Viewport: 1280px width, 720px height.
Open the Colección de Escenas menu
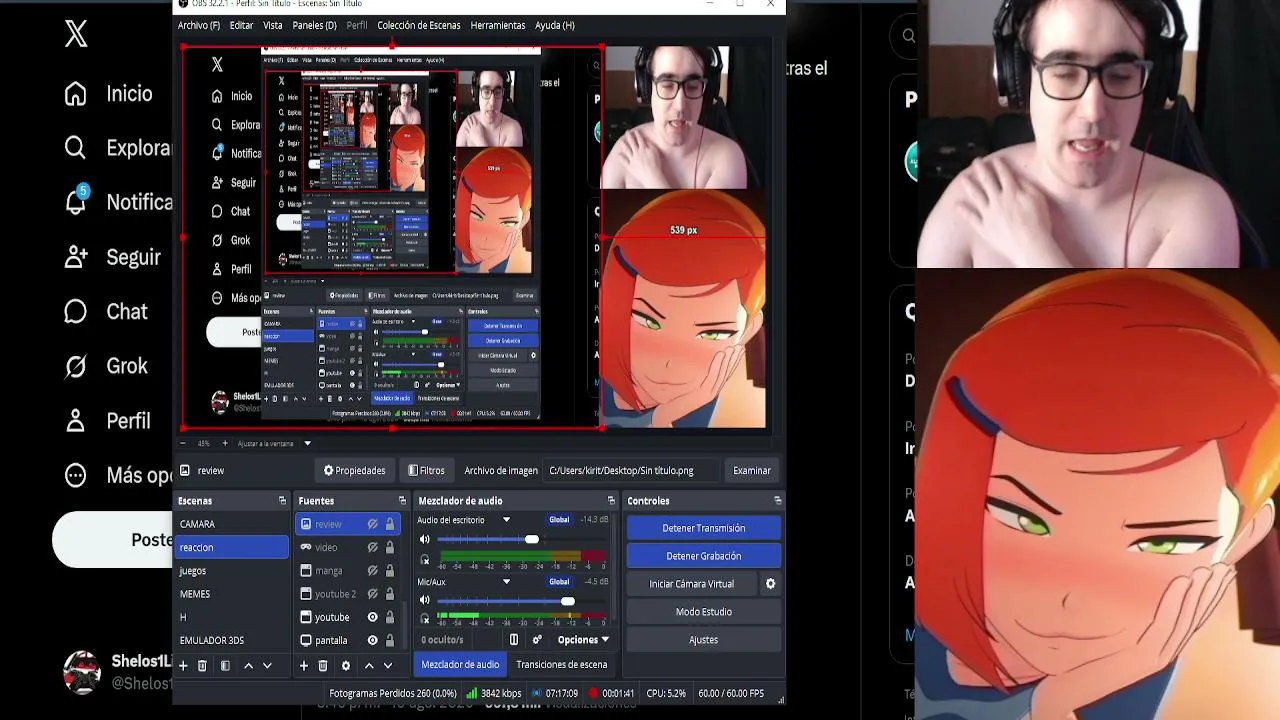tap(419, 25)
